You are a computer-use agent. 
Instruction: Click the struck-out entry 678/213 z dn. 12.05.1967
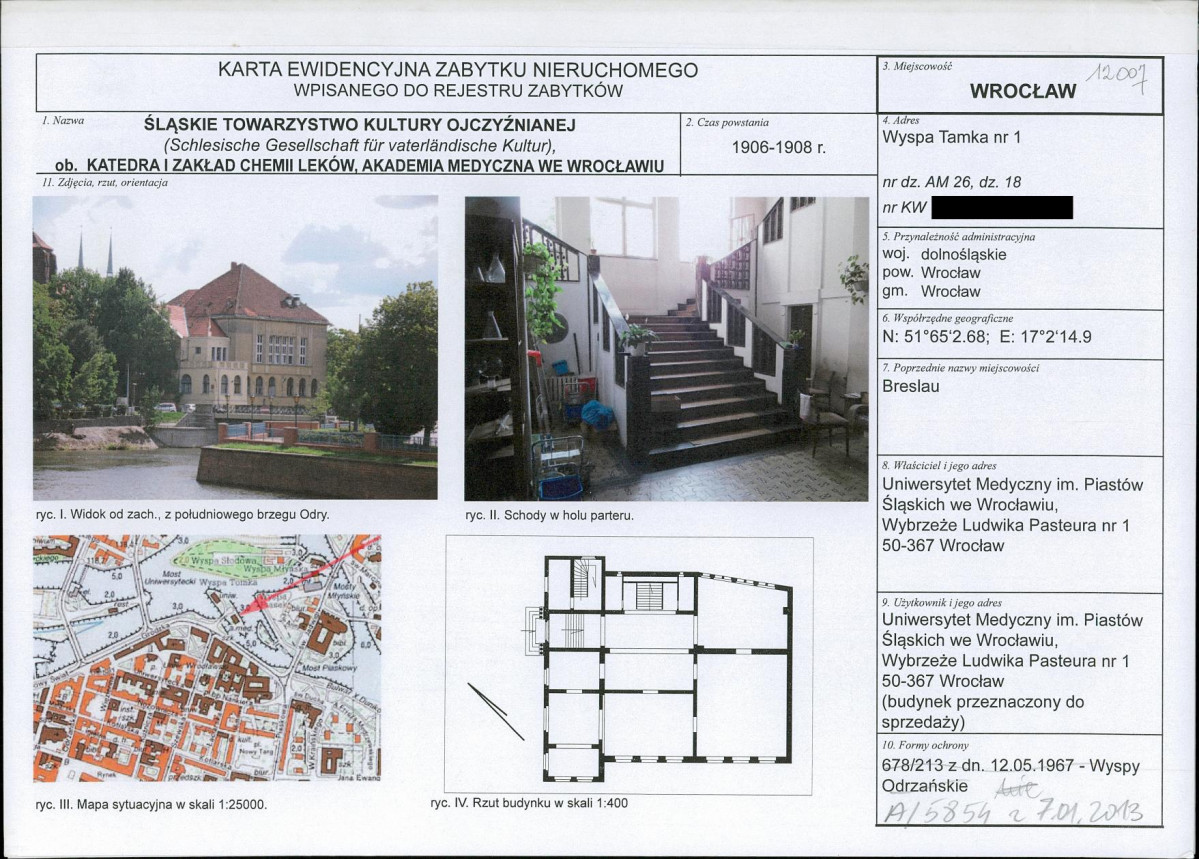978,766
